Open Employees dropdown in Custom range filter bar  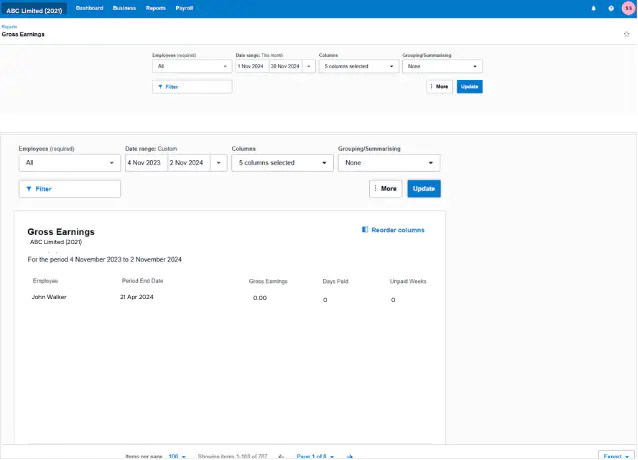(x=70, y=163)
